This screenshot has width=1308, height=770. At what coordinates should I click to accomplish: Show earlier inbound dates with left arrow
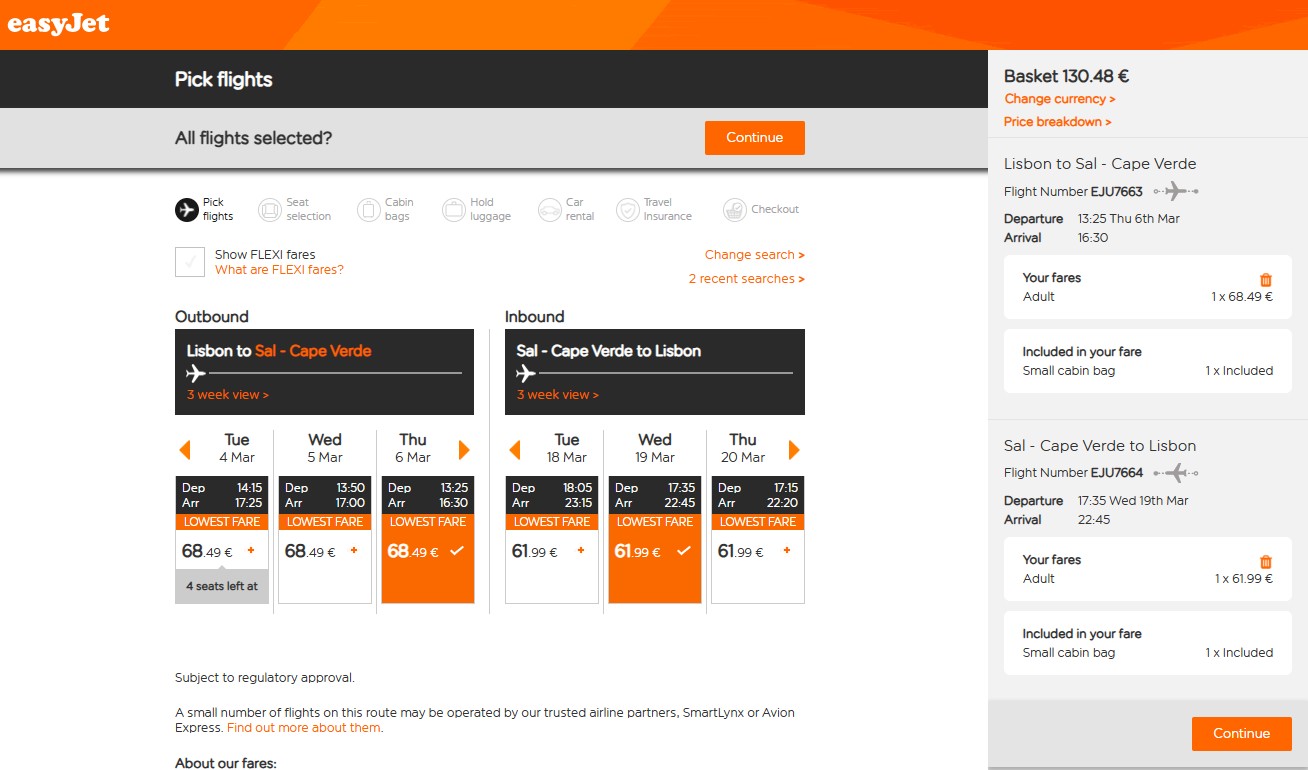515,449
